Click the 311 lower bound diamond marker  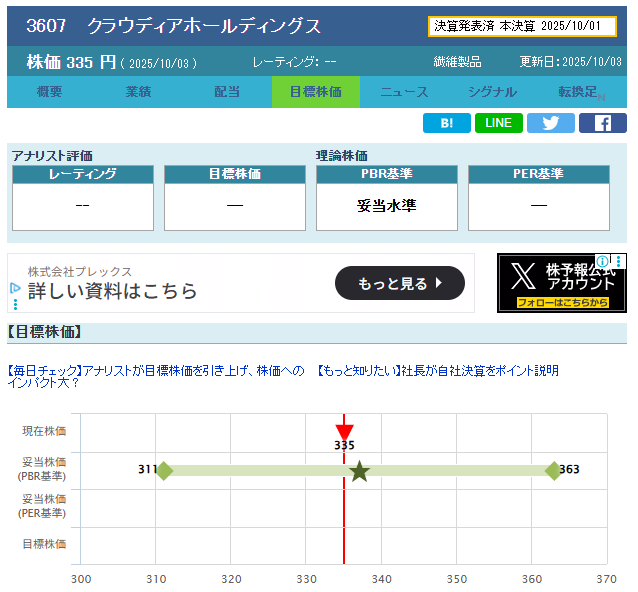pyautogui.click(x=165, y=471)
